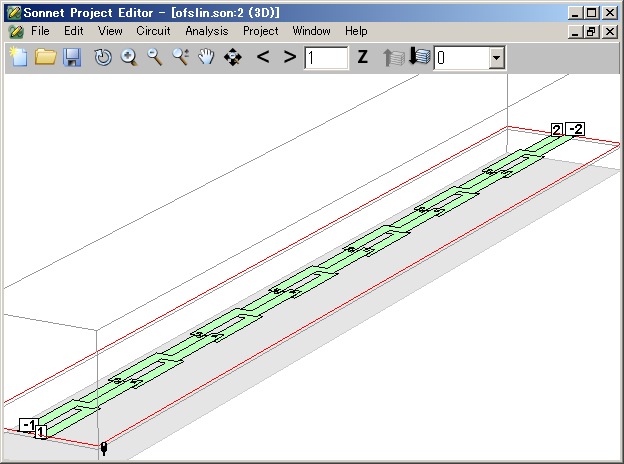Minimize the Sonnet Project Editor window
This screenshot has width=624, height=464.
tap(574, 13)
